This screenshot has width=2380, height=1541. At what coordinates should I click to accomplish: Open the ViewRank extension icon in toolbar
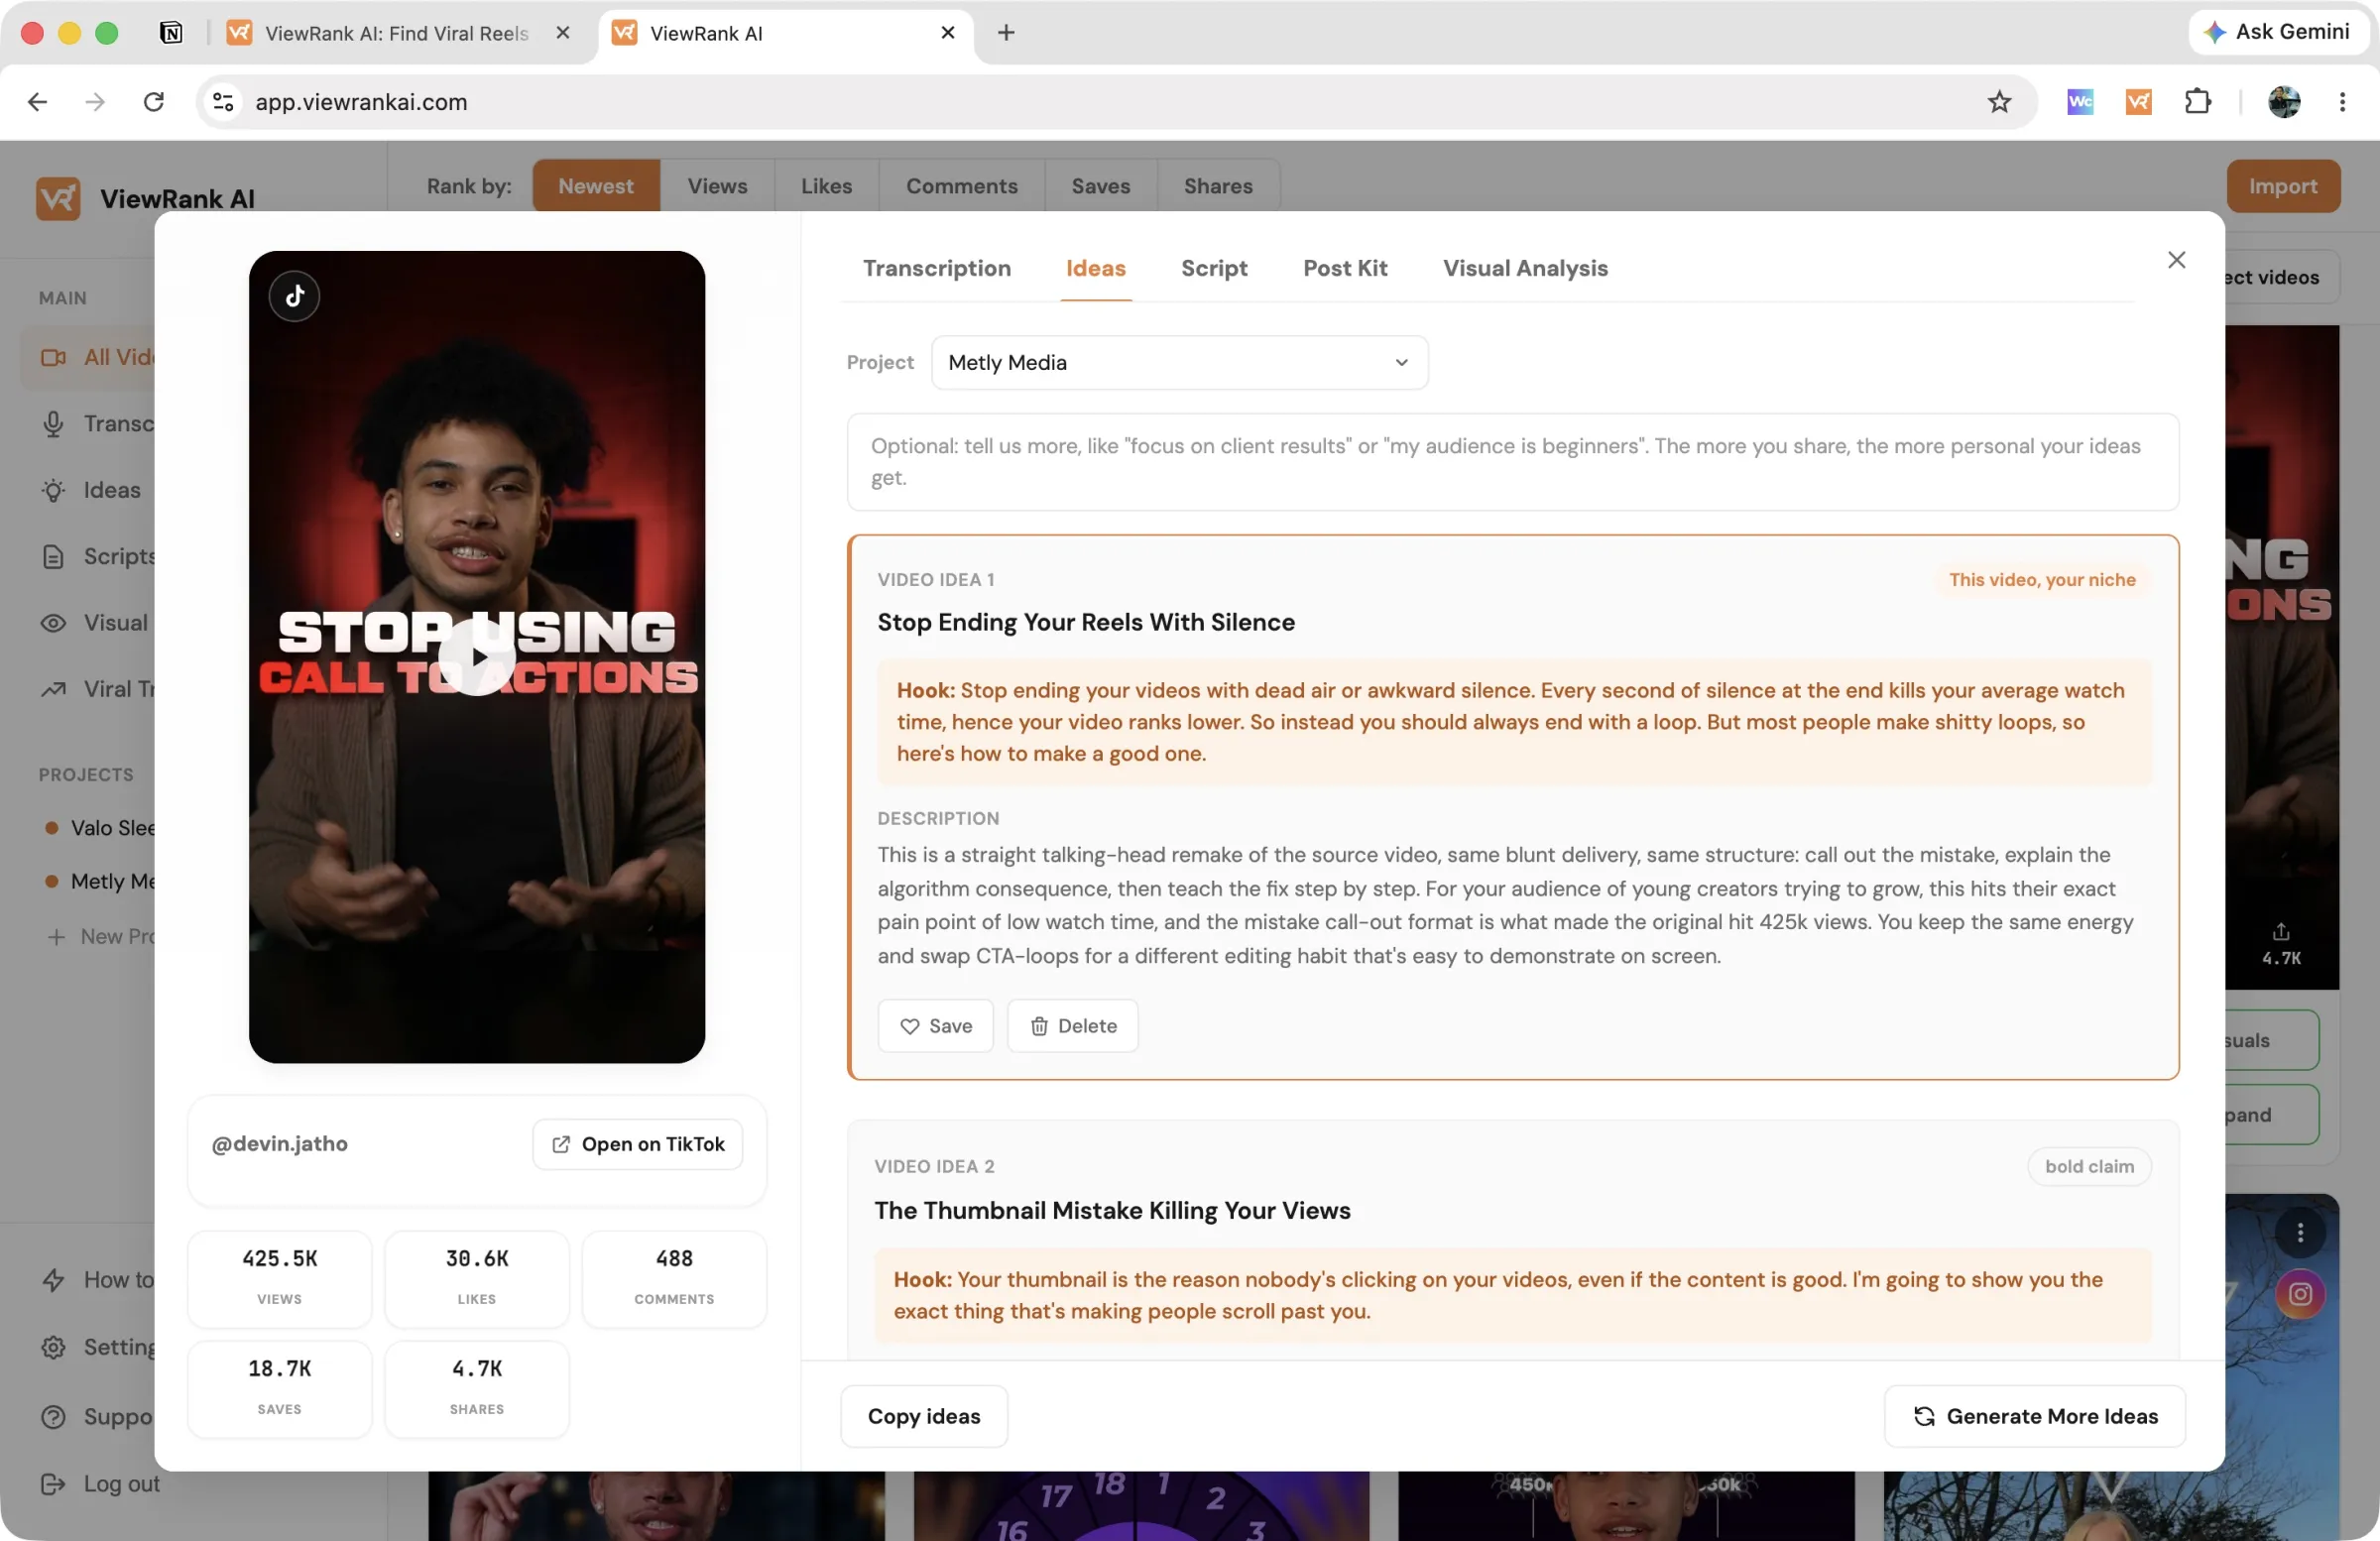(2138, 102)
